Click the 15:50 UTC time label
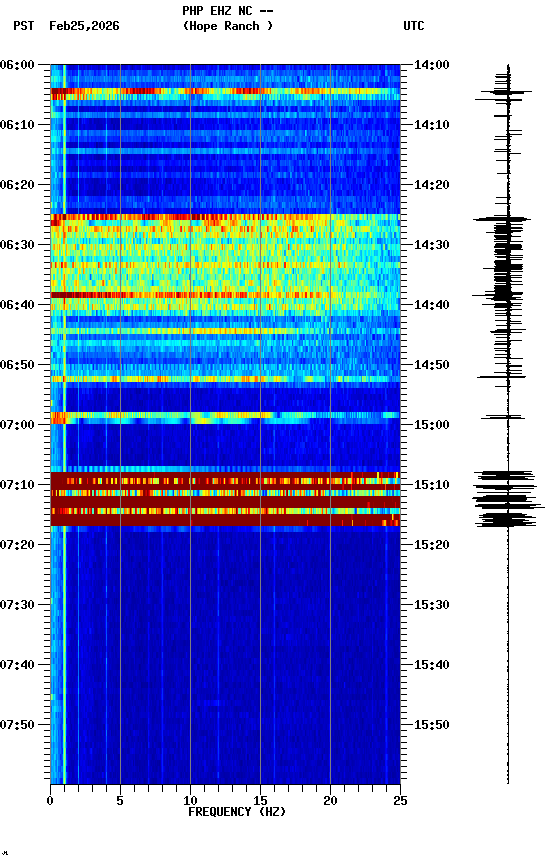Viewport: 552px width, 864px height. (432, 725)
